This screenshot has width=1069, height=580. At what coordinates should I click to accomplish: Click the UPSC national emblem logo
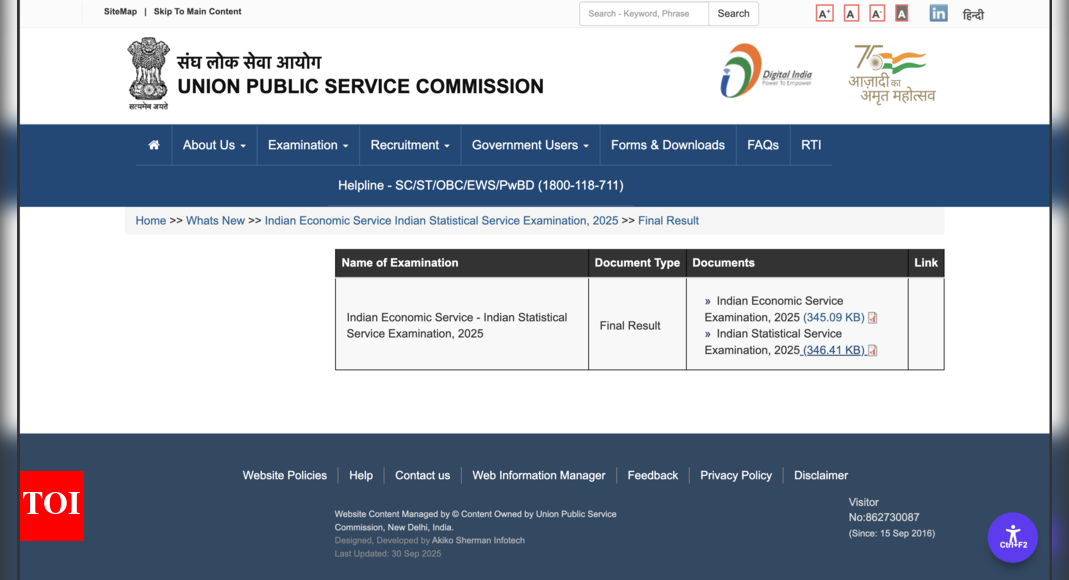pos(148,72)
